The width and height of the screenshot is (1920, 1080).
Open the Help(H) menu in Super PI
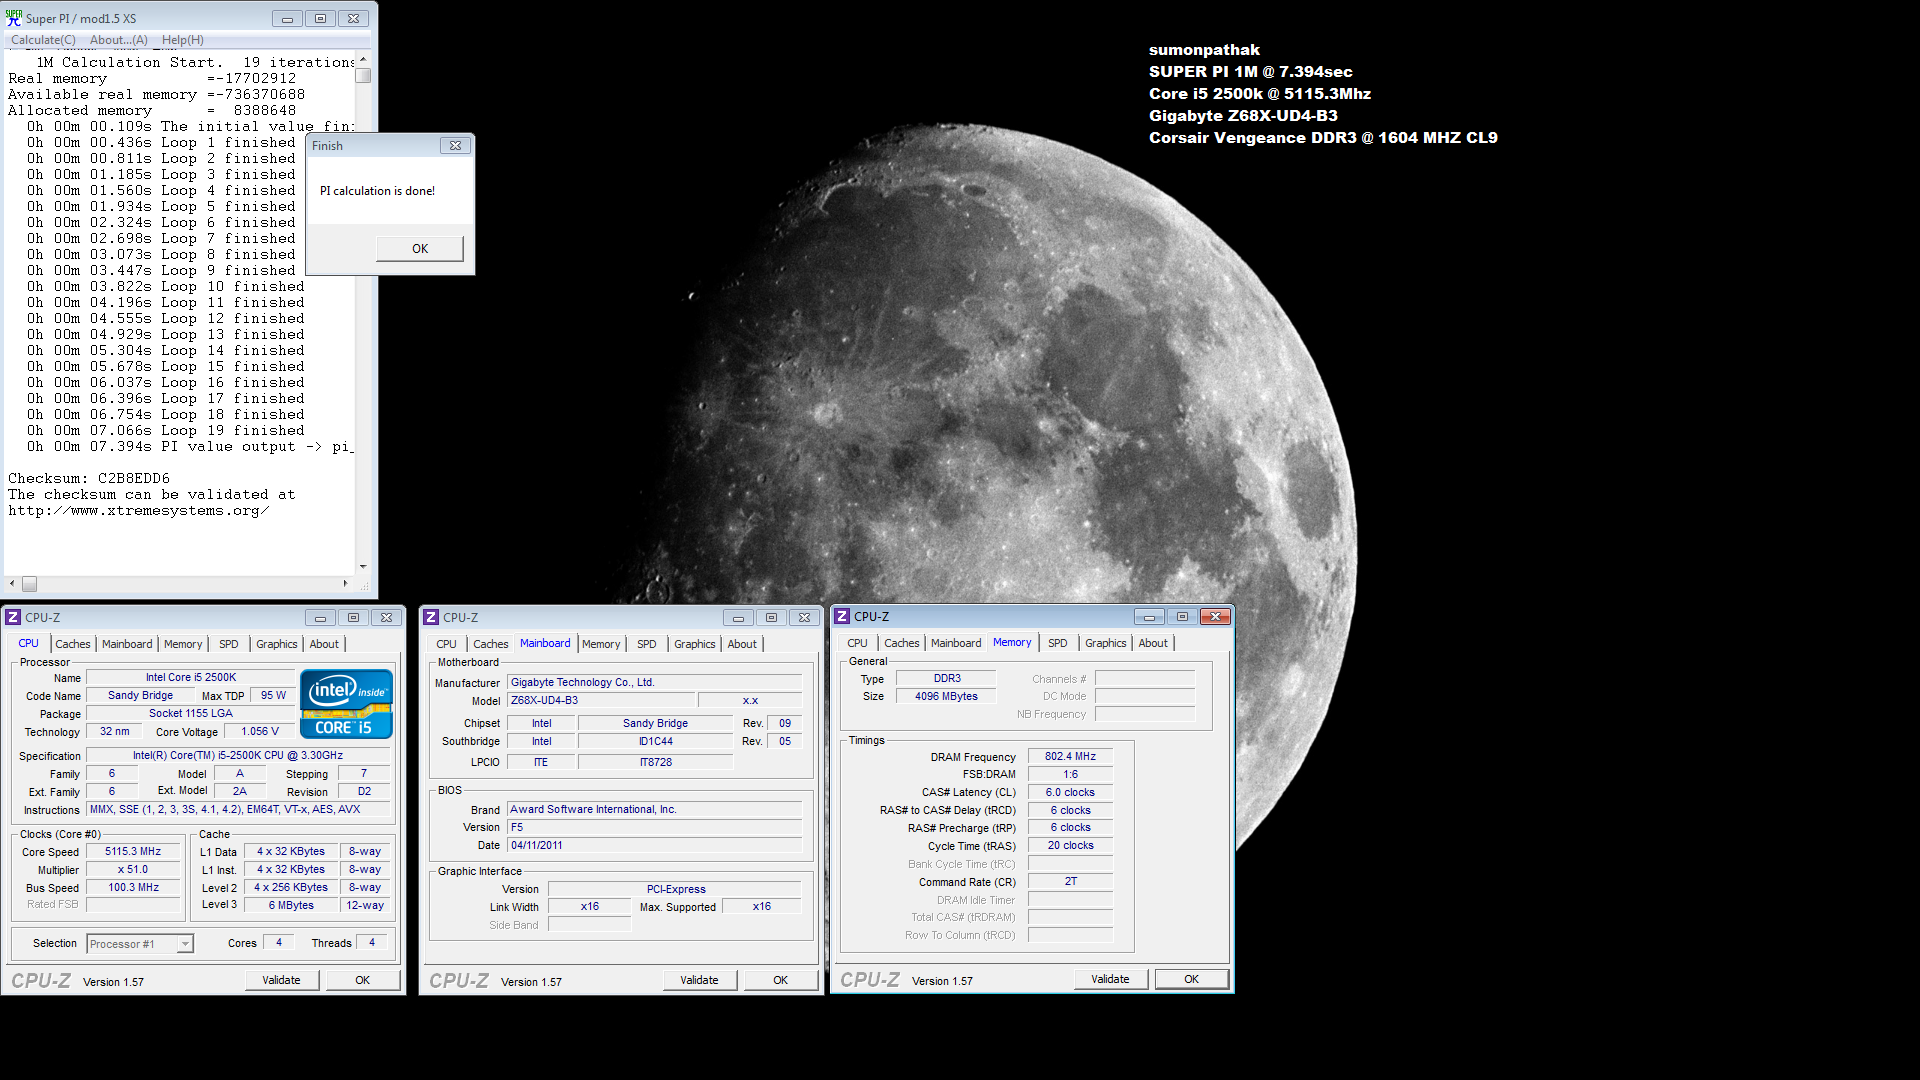[x=182, y=40]
